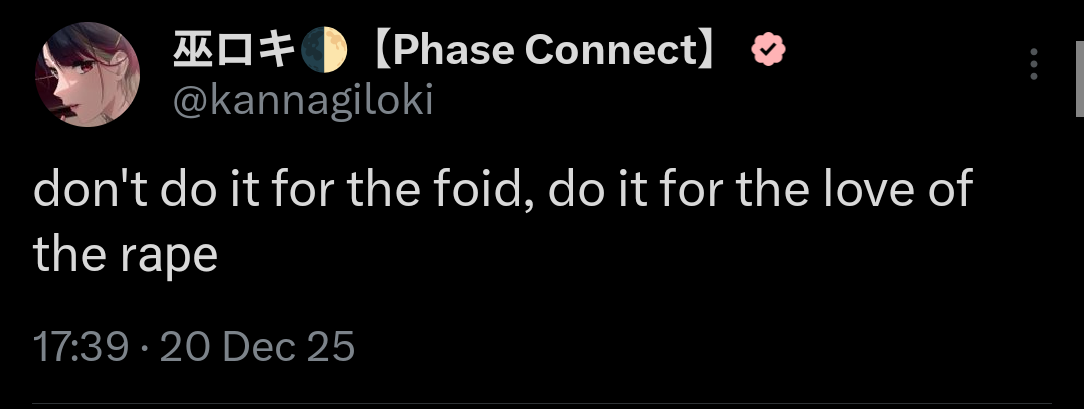Open the three-dot more options menu
Viewport: 1084px width, 409px height.
1034,64
